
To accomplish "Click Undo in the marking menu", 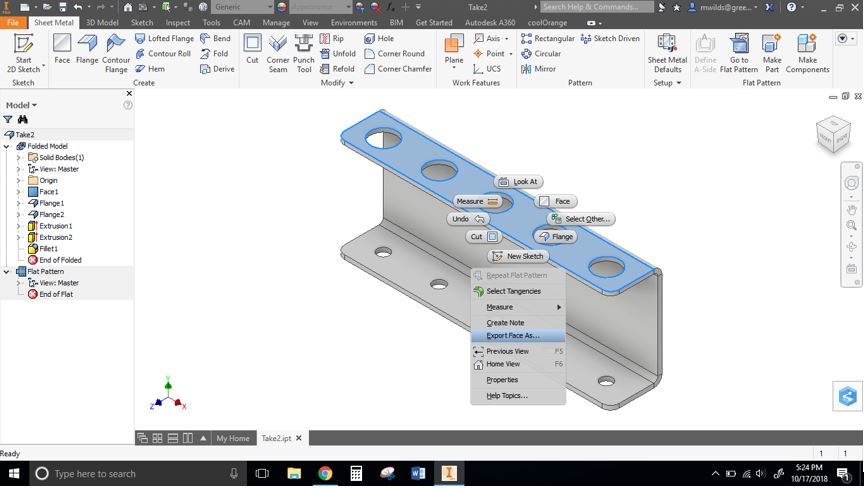I will tap(467, 219).
